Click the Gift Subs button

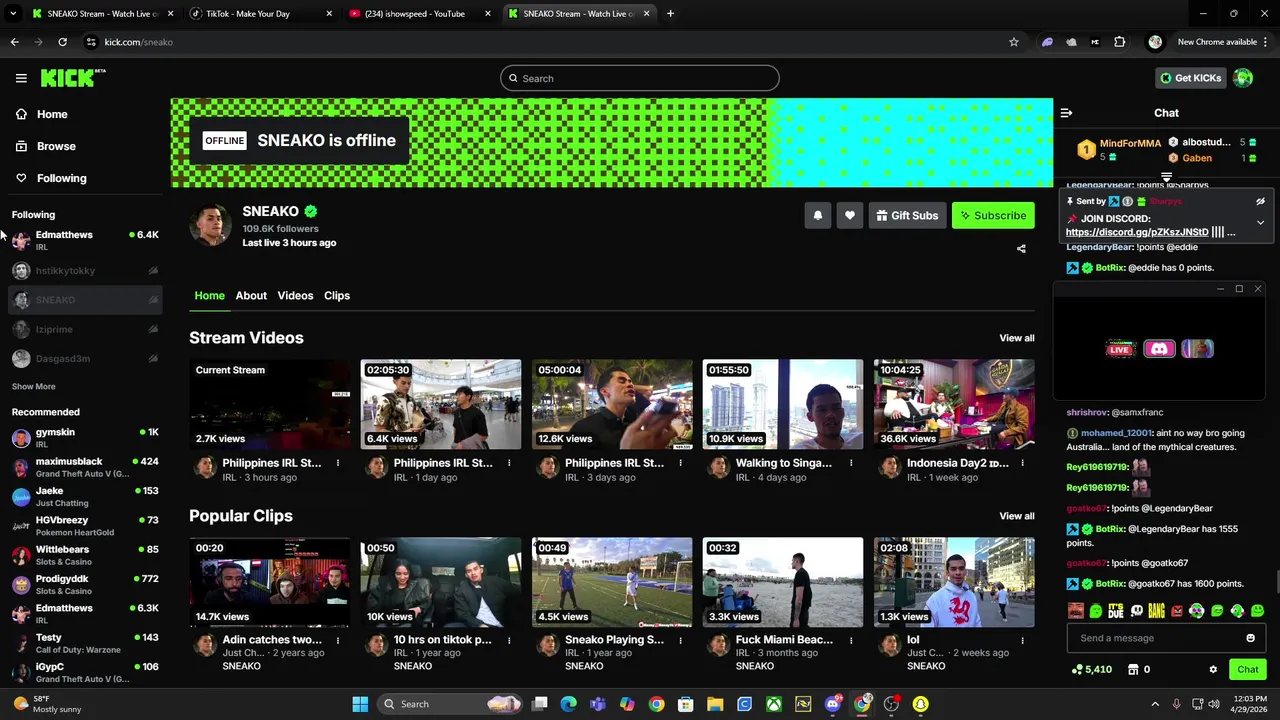(908, 215)
